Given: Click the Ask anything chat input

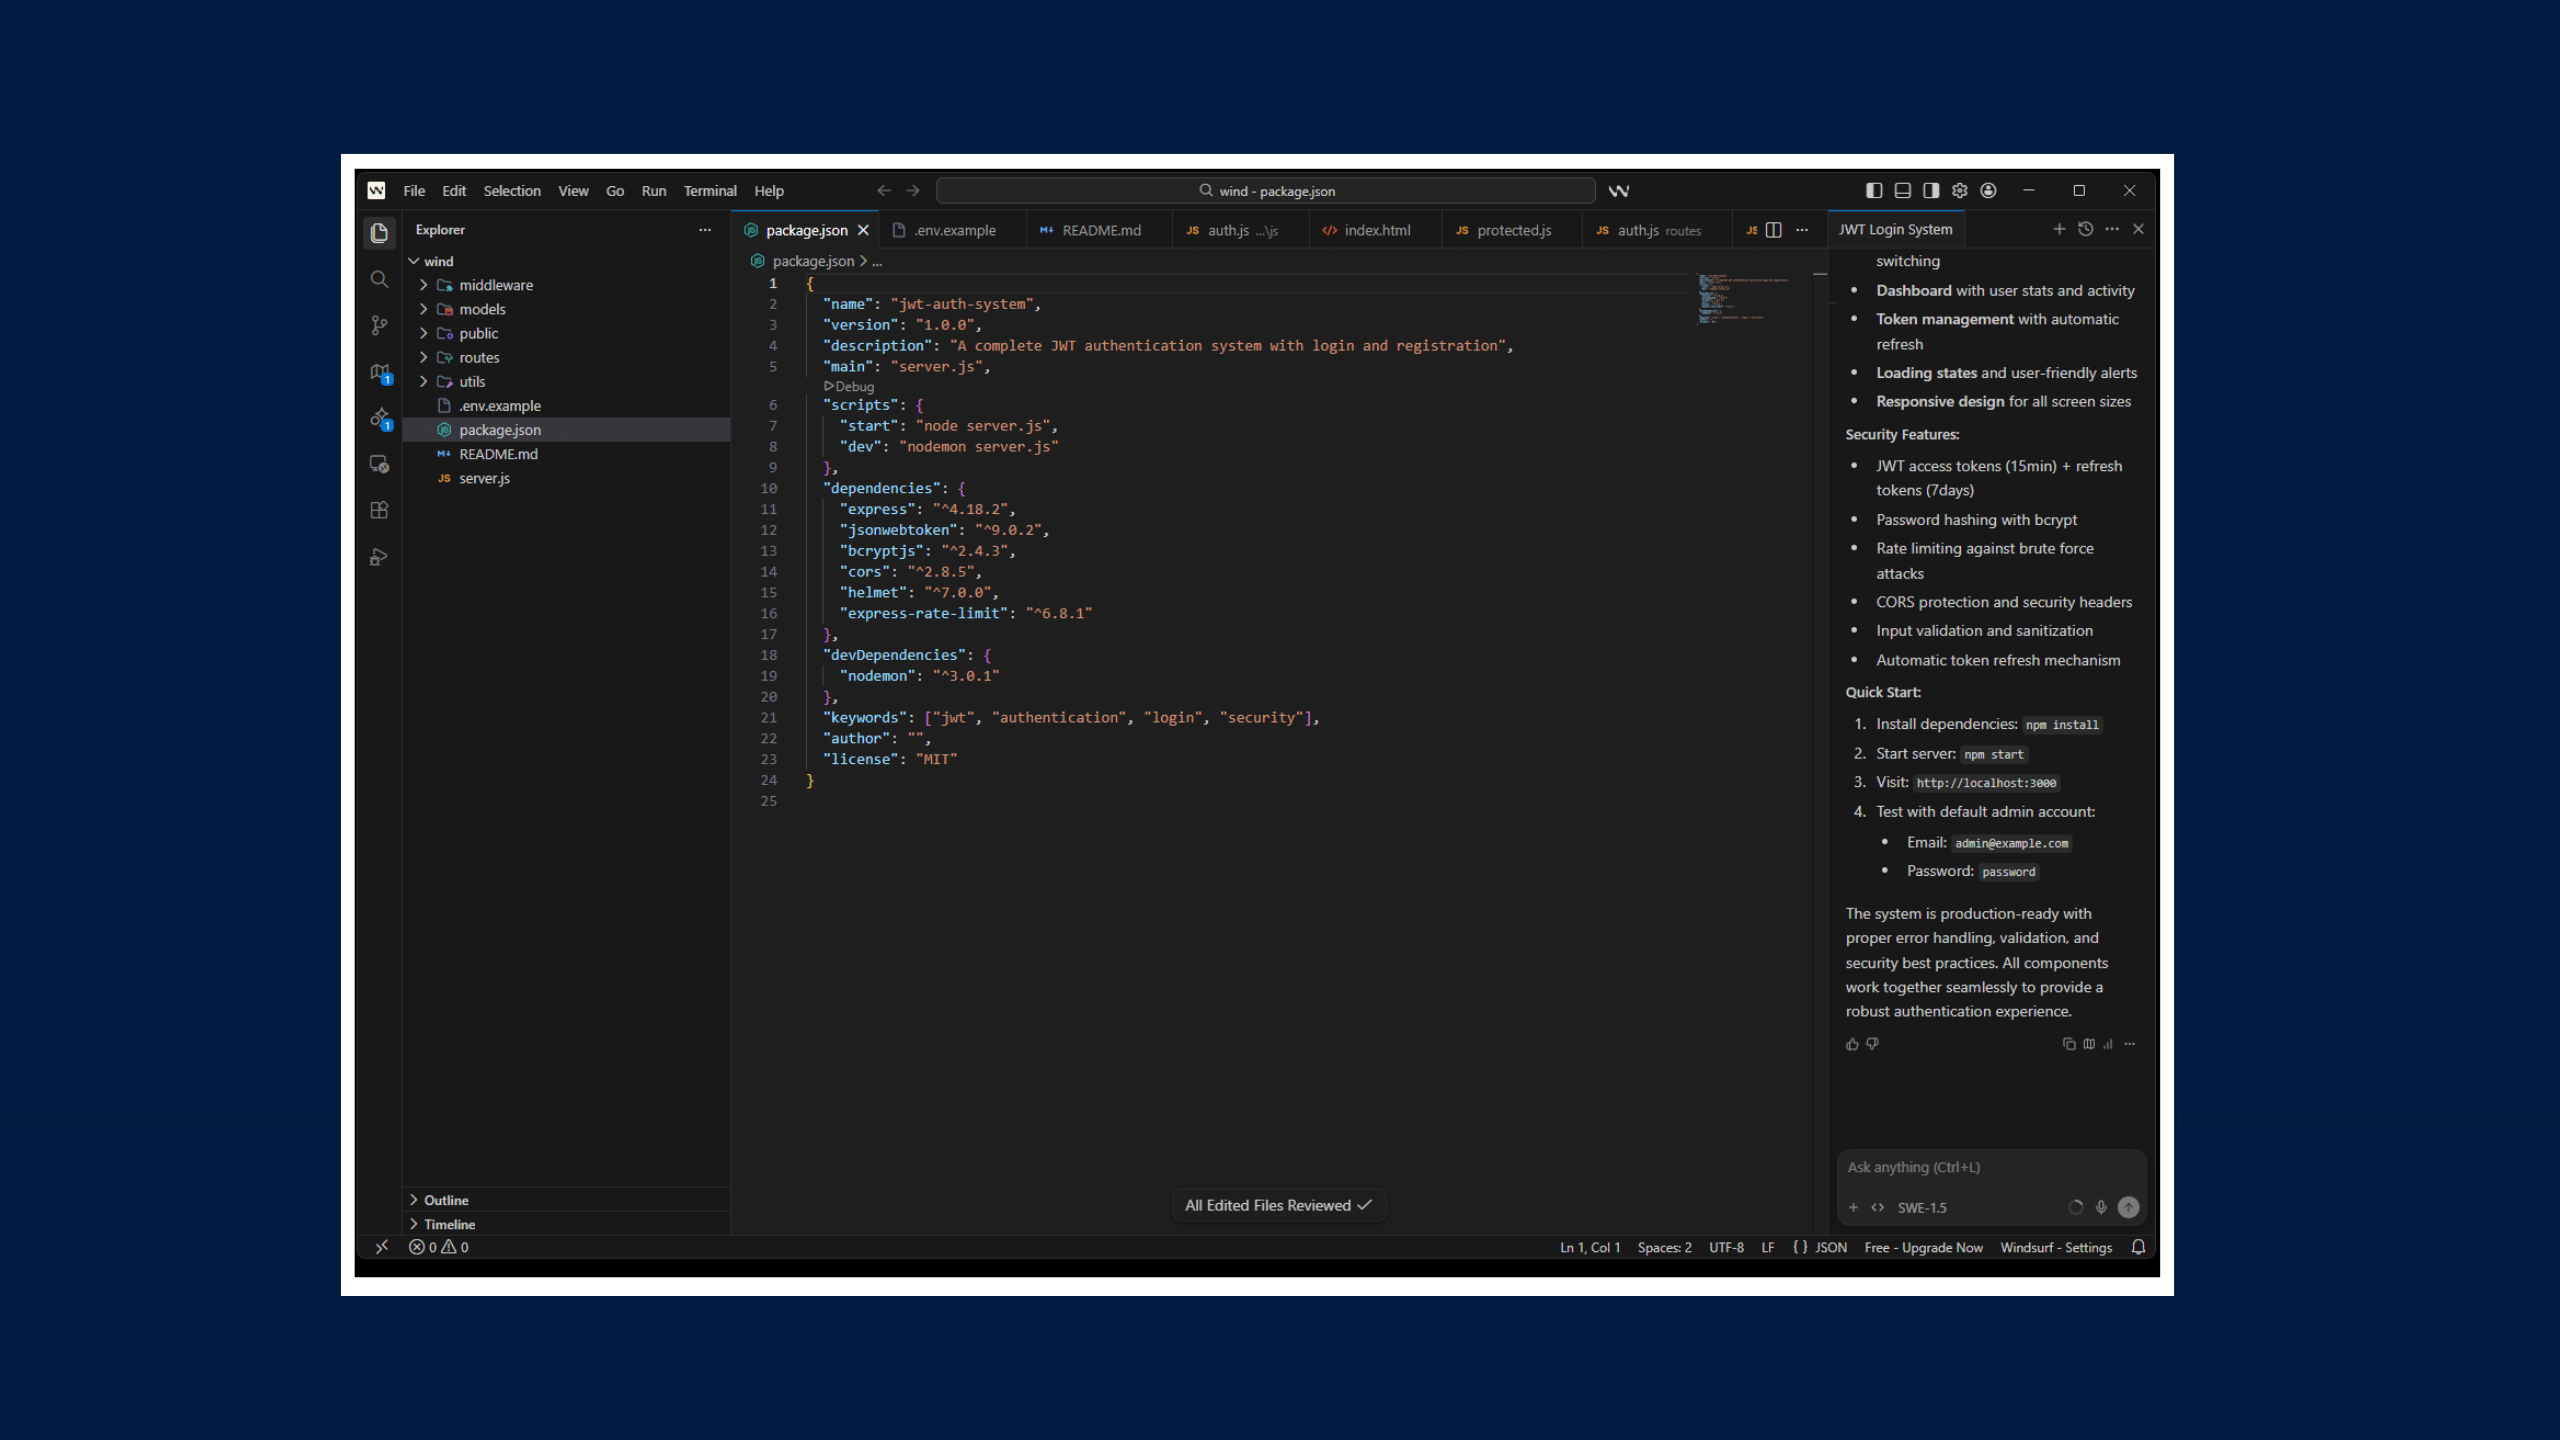Looking at the screenshot, I should (x=1990, y=1168).
